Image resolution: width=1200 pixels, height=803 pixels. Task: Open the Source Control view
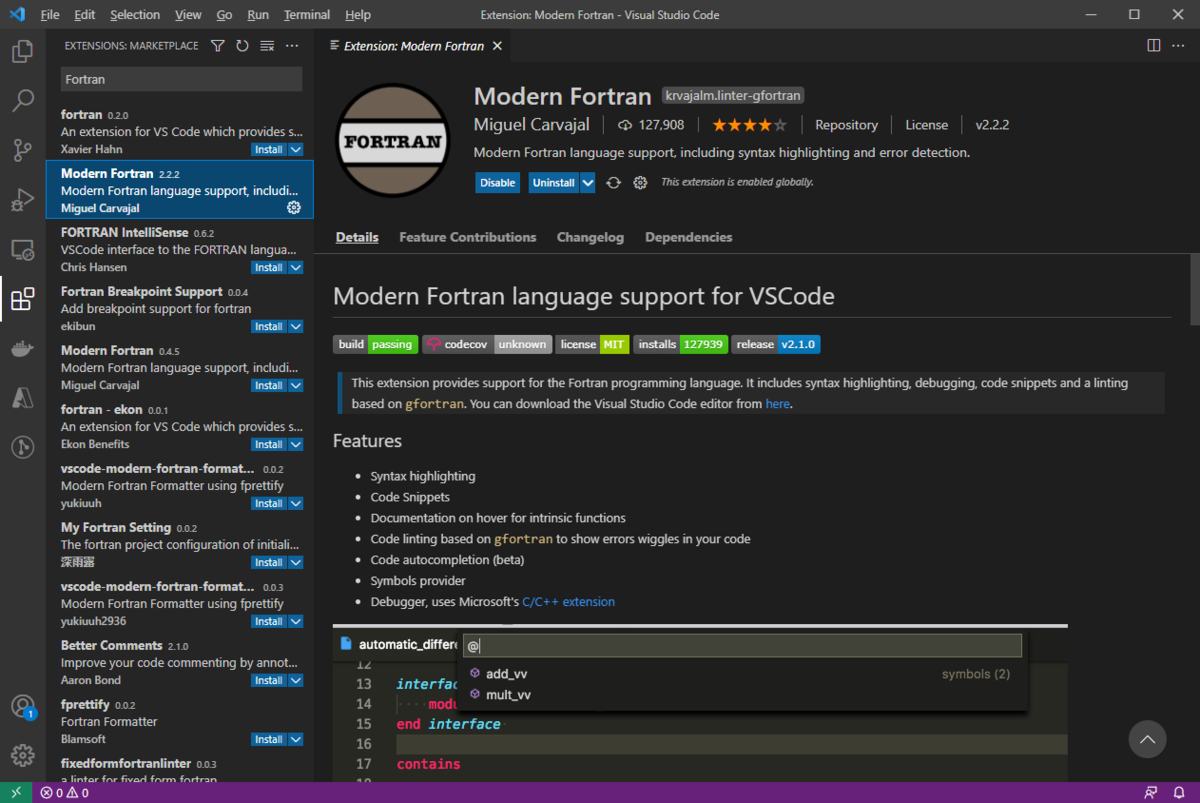pyautogui.click(x=22, y=150)
